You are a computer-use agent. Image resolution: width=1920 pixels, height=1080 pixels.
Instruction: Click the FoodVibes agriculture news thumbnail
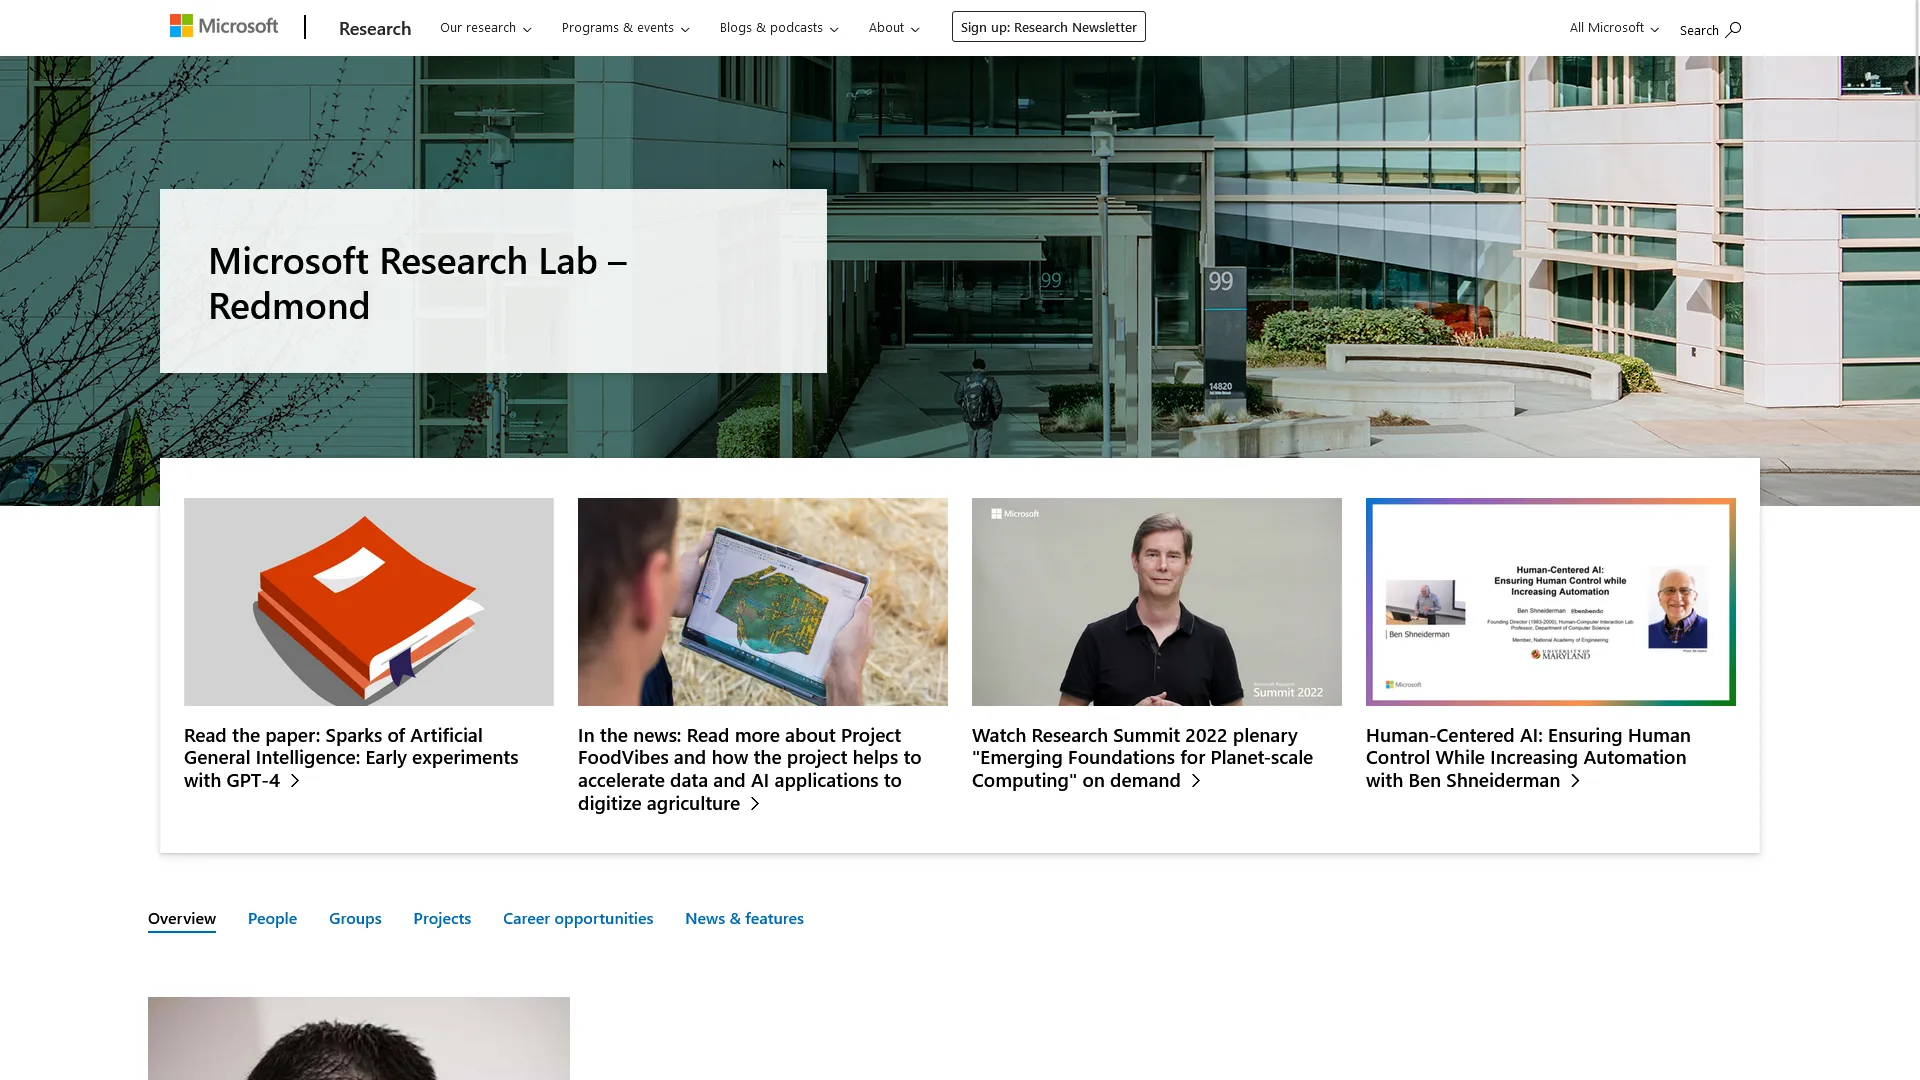(762, 601)
